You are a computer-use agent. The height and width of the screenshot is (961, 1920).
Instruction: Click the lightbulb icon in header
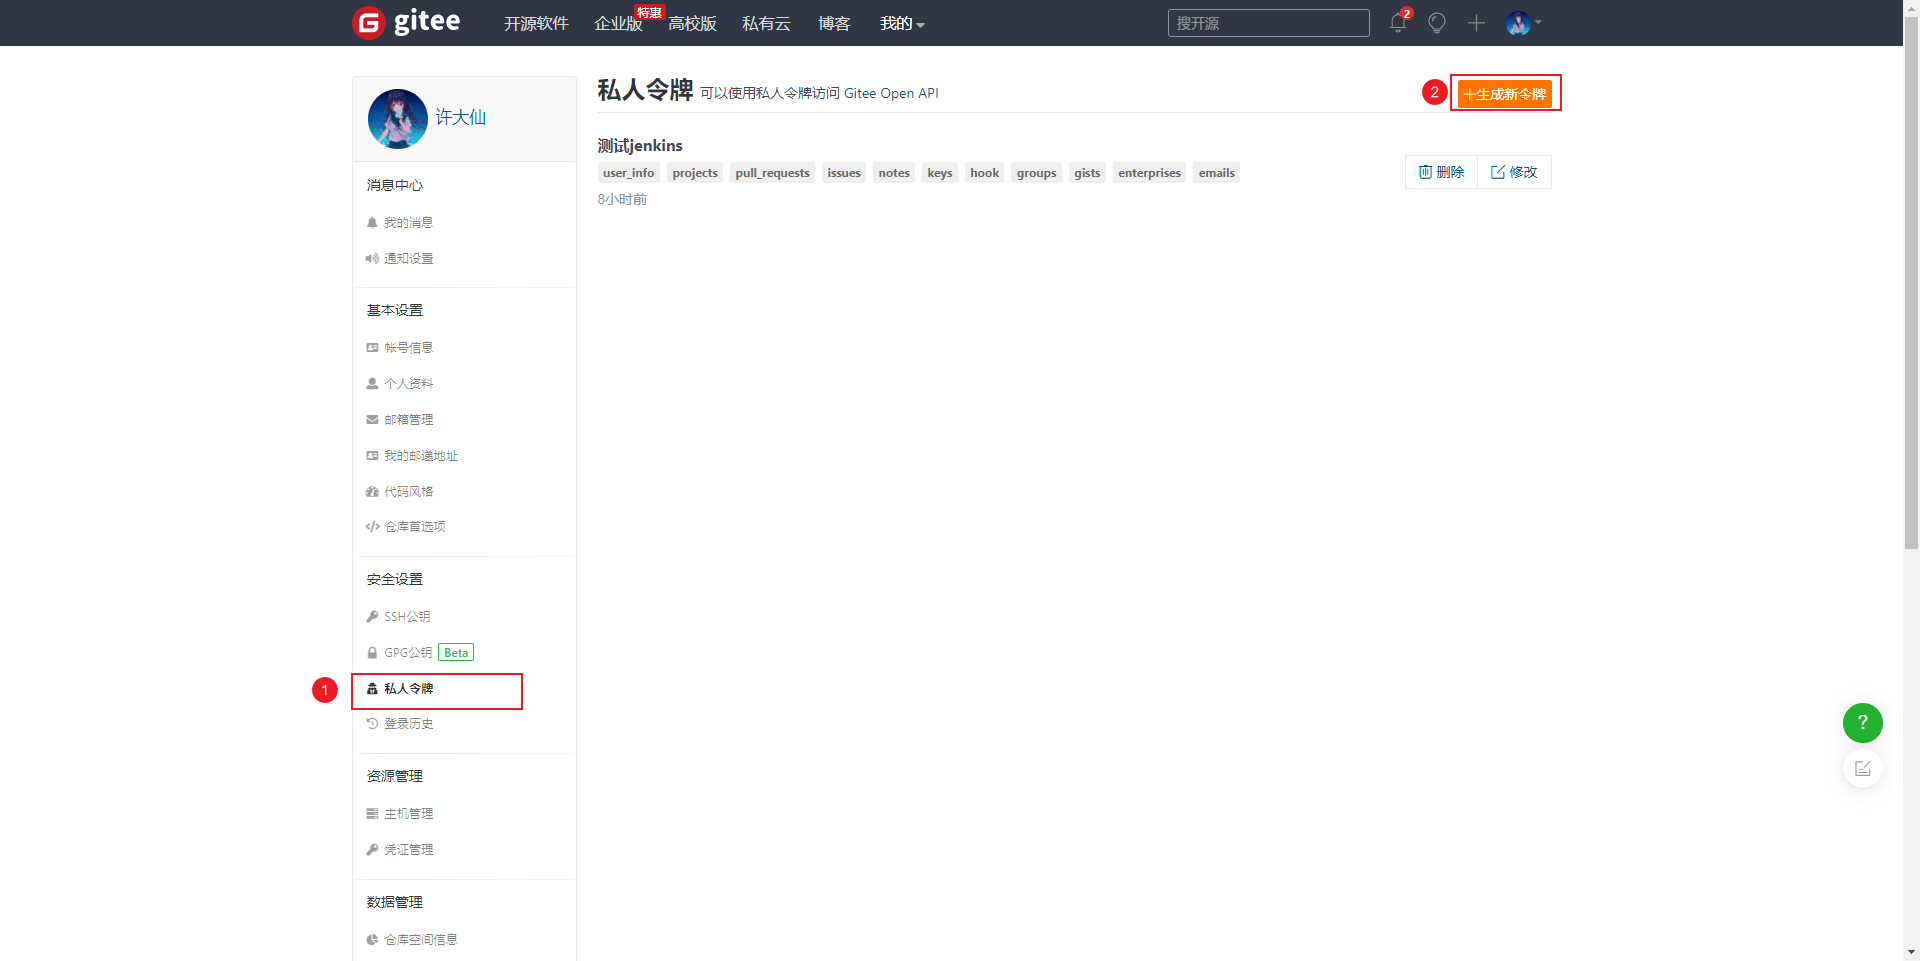(1437, 22)
